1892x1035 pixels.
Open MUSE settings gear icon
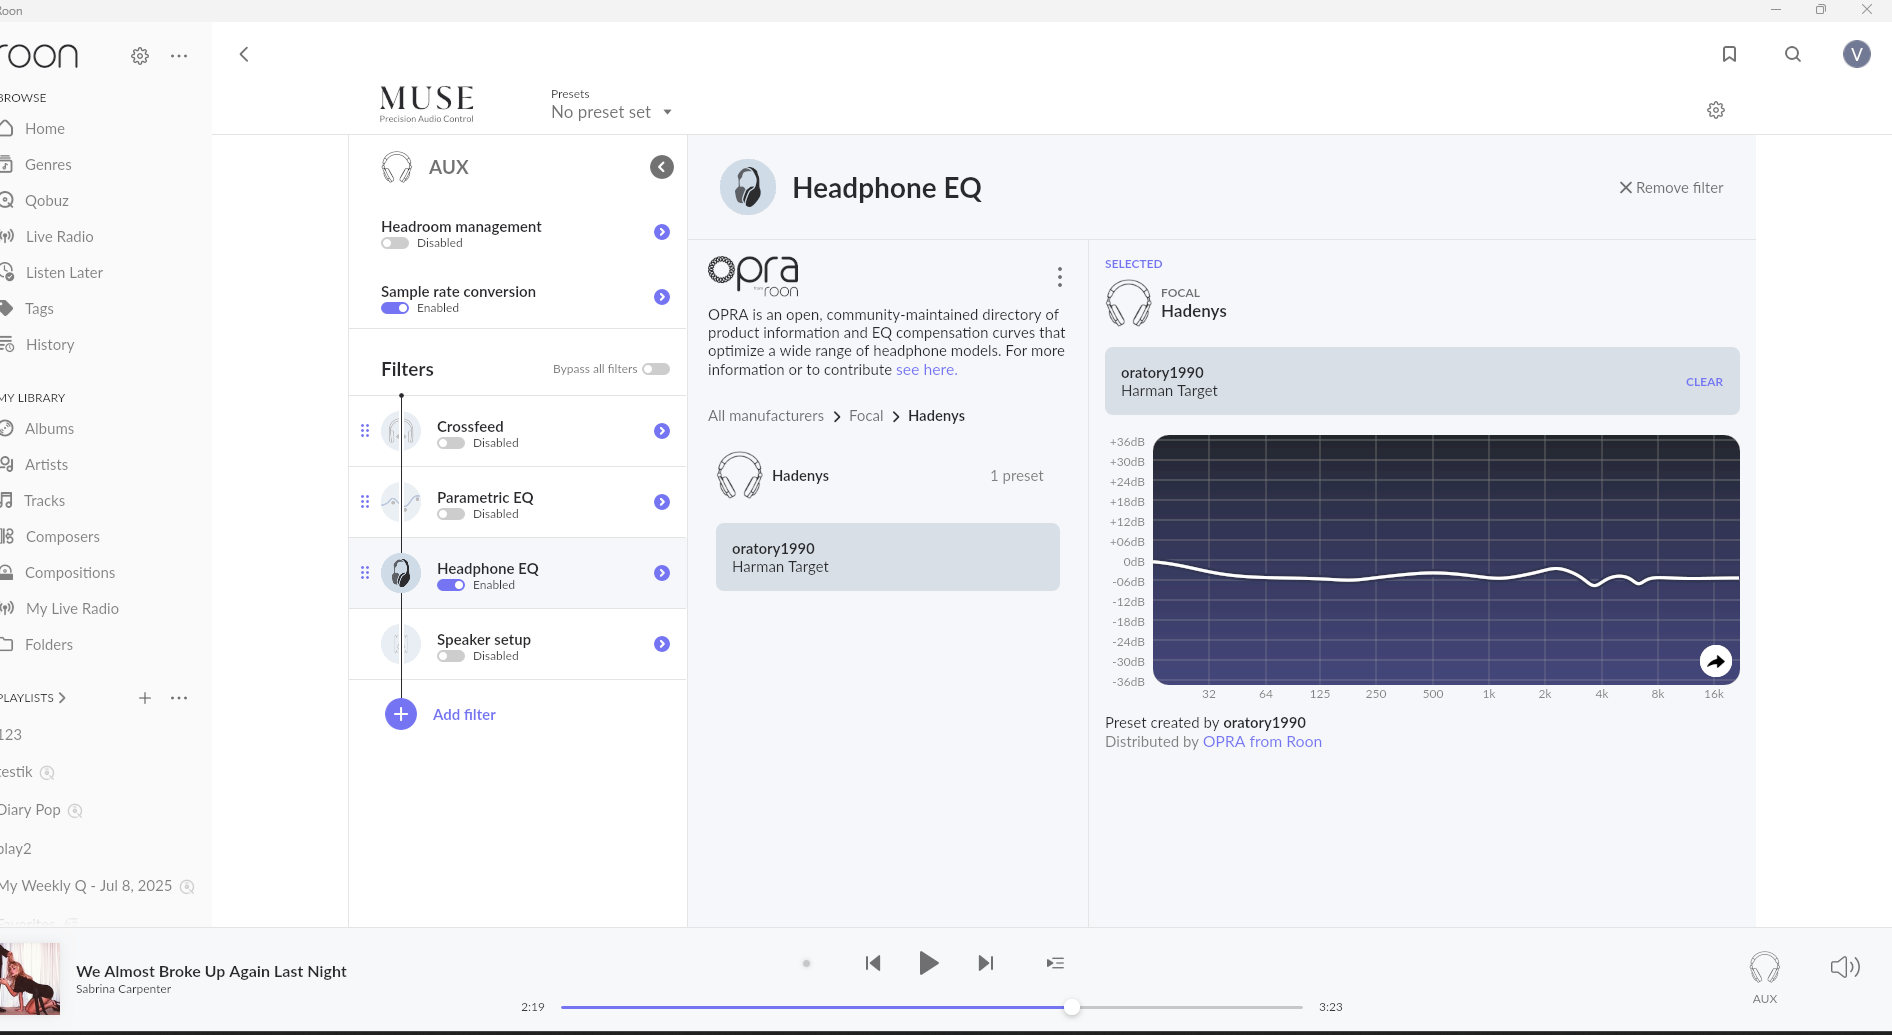tap(1716, 110)
